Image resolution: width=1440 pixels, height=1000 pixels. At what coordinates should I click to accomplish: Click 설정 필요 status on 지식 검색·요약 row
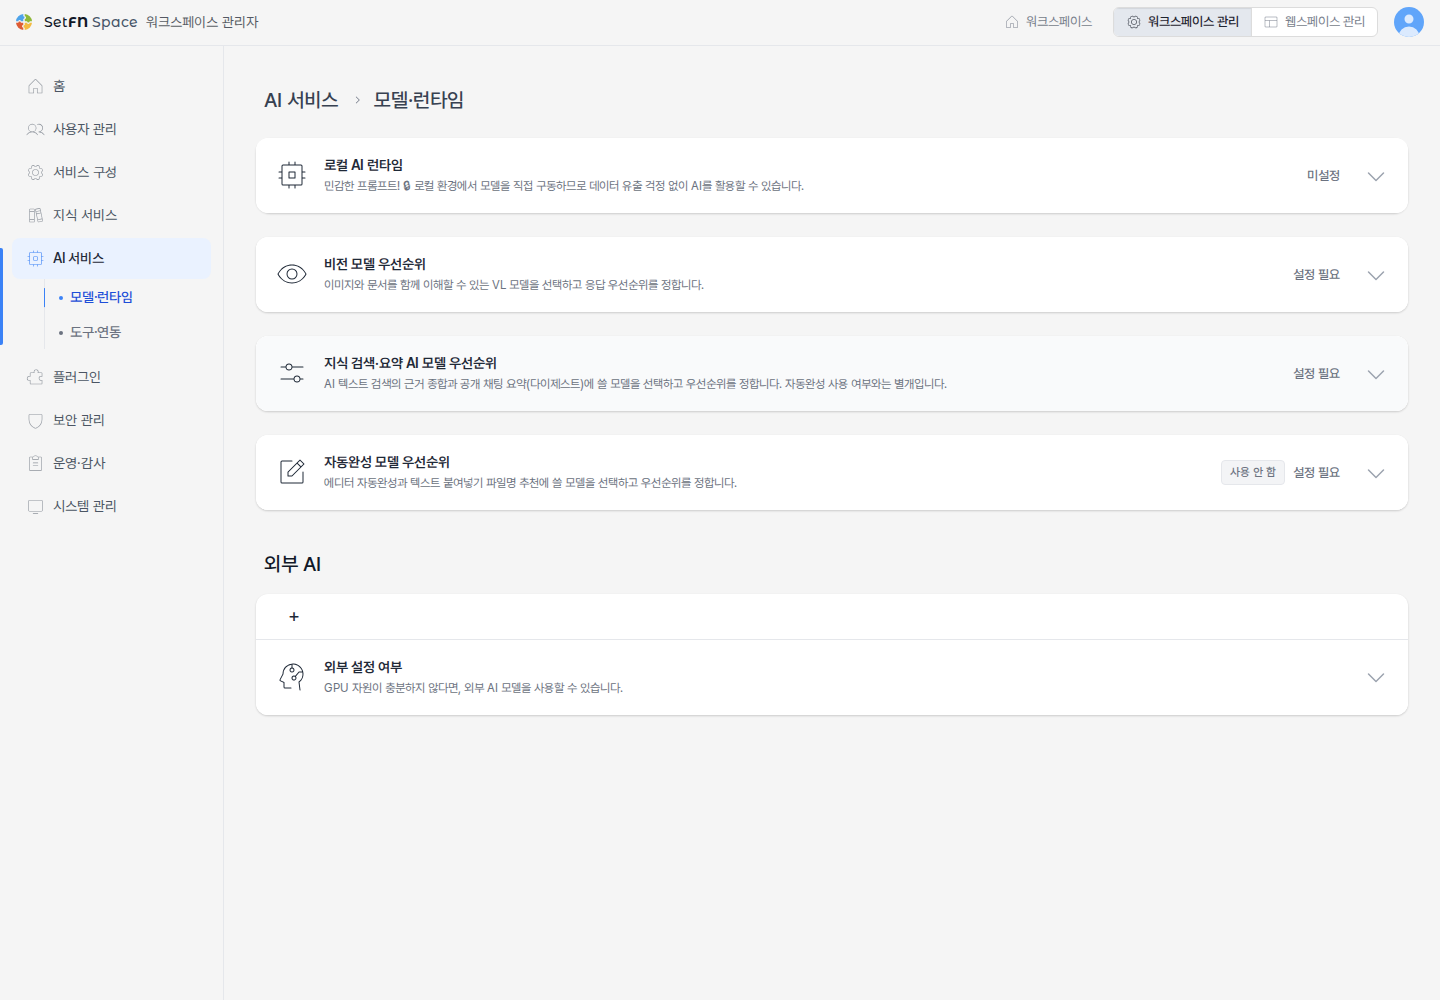point(1316,374)
